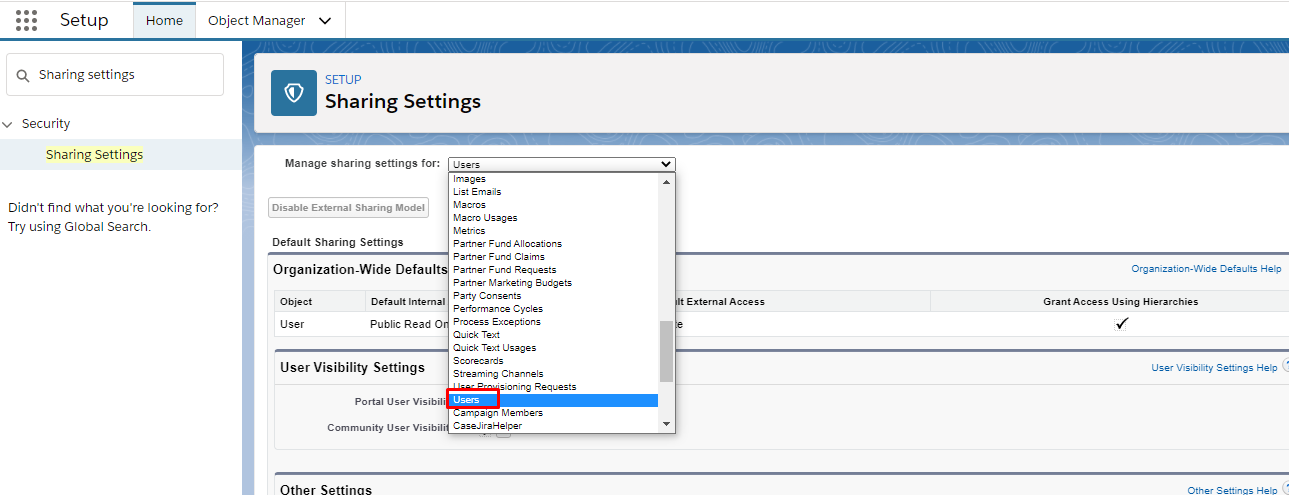Open the Manage sharing settings for dropdown

(561, 164)
